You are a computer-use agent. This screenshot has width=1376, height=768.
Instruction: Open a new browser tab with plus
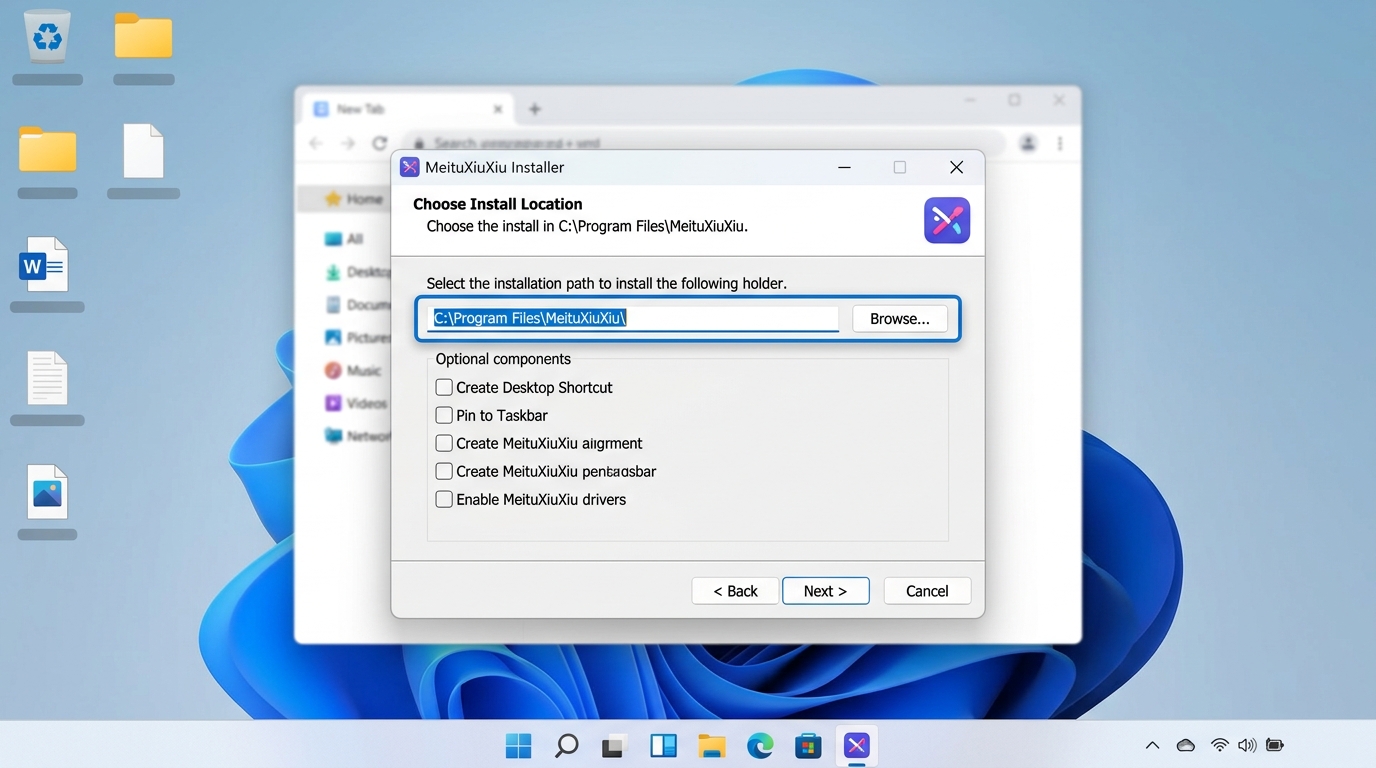[x=534, y=109]
